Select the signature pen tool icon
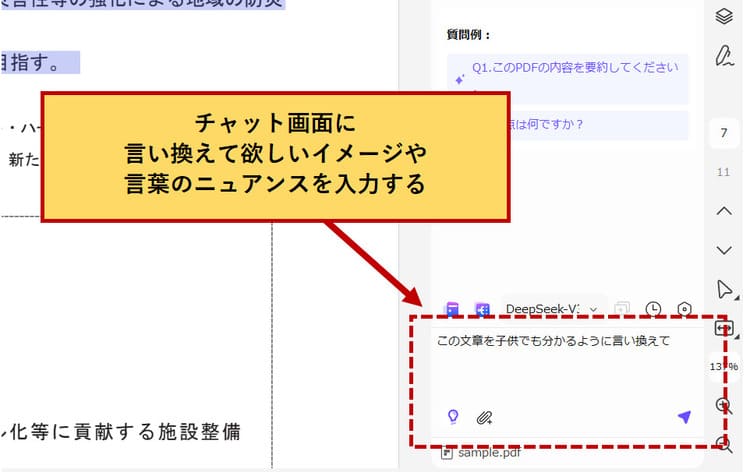This screenshot has width=750, height=476. 724,56
